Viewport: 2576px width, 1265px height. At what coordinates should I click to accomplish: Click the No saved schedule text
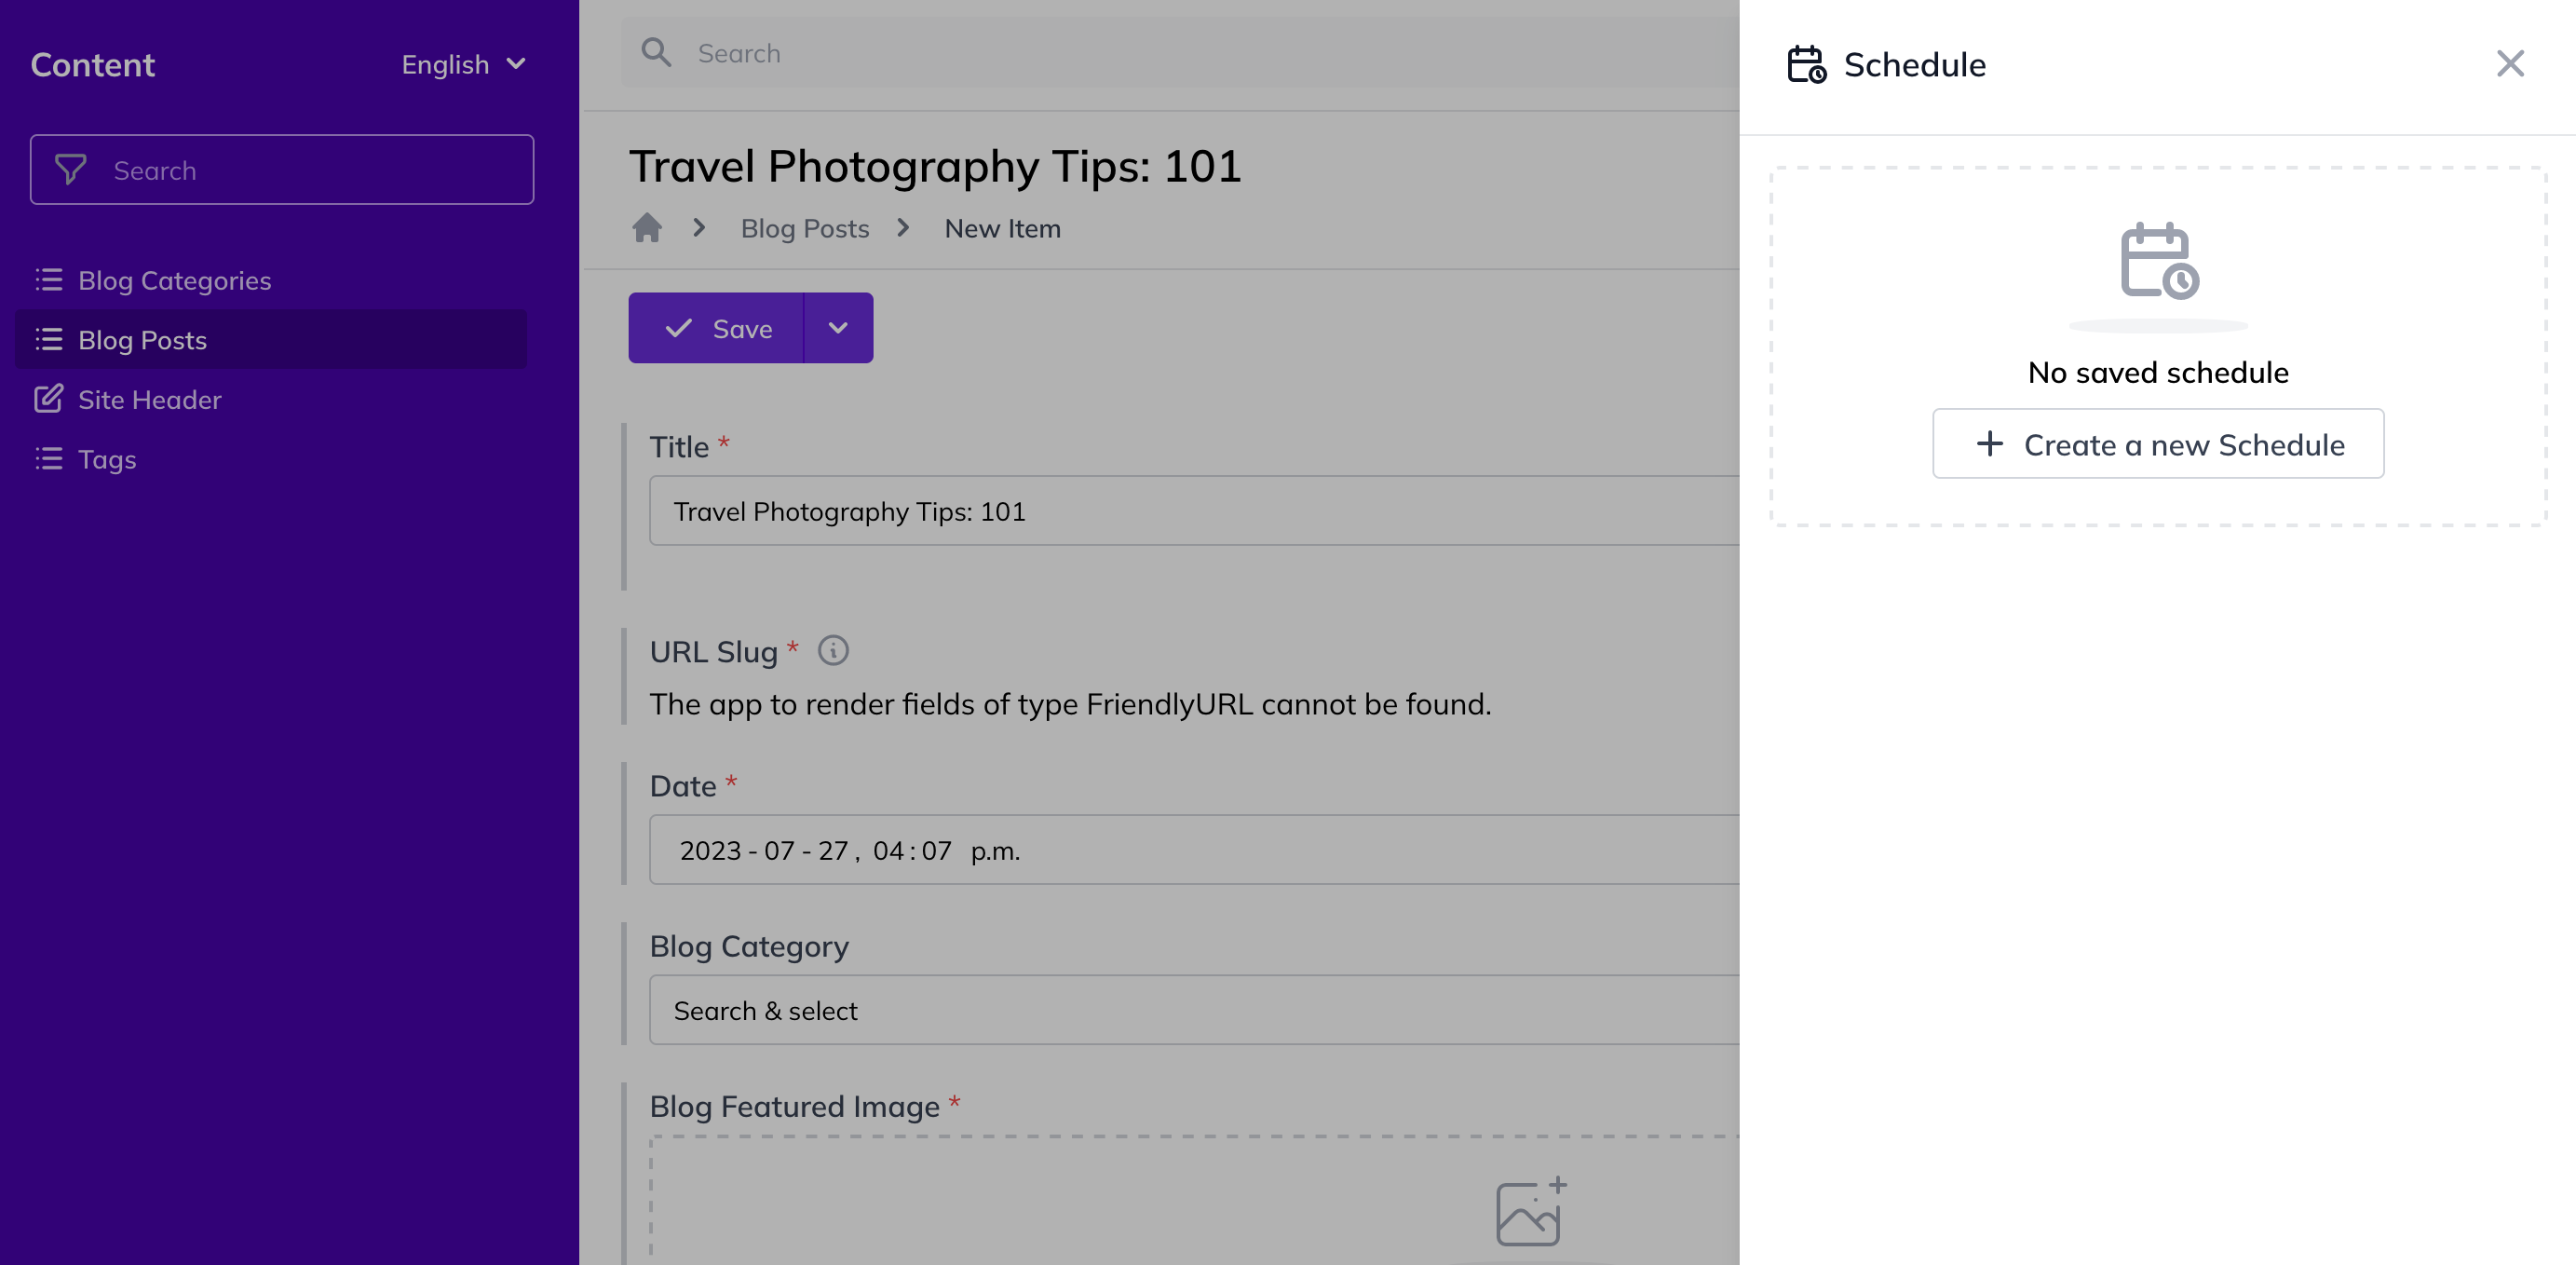click(x=2158, y=372)
